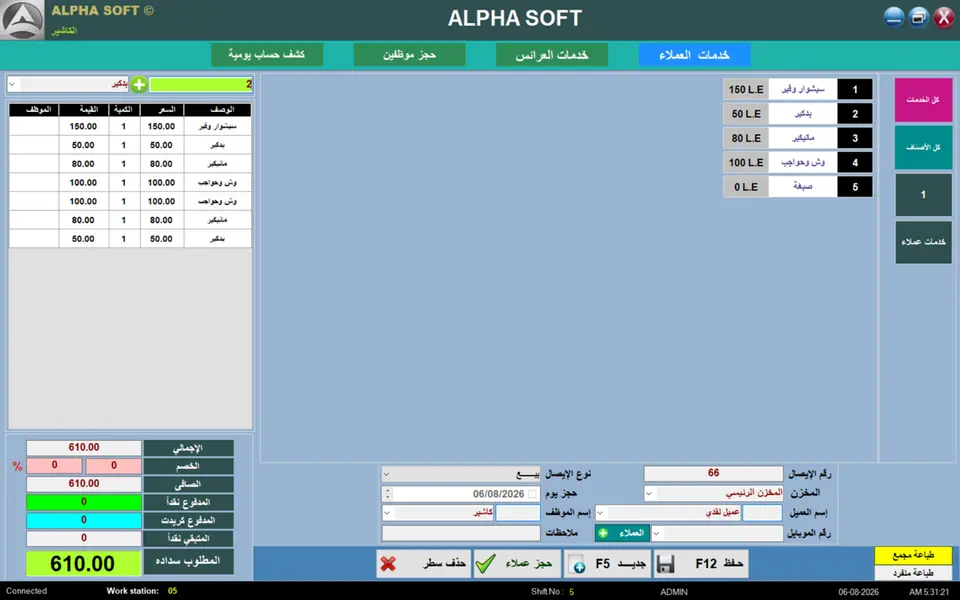Select the كل الأصناف category tile
960x600 pixels.
tap(923, 147)
